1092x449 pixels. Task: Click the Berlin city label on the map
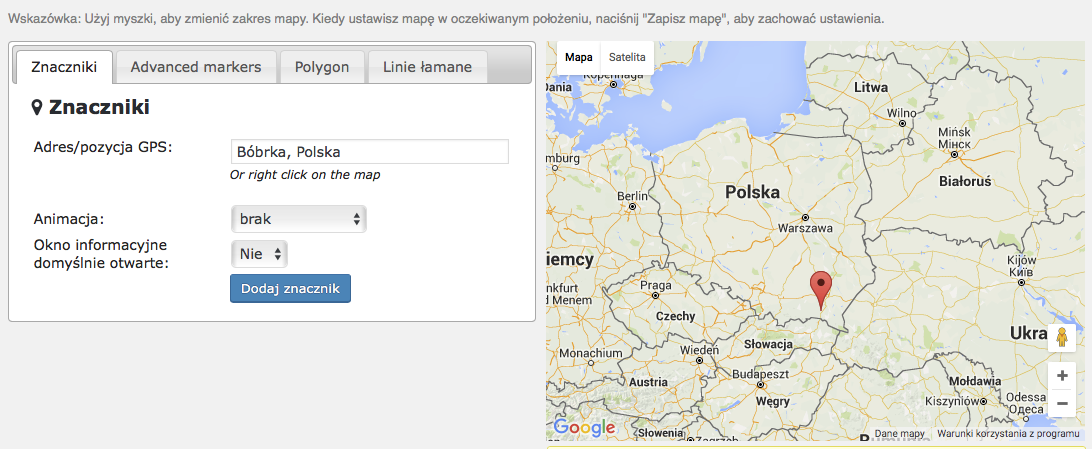click(632, 196)
